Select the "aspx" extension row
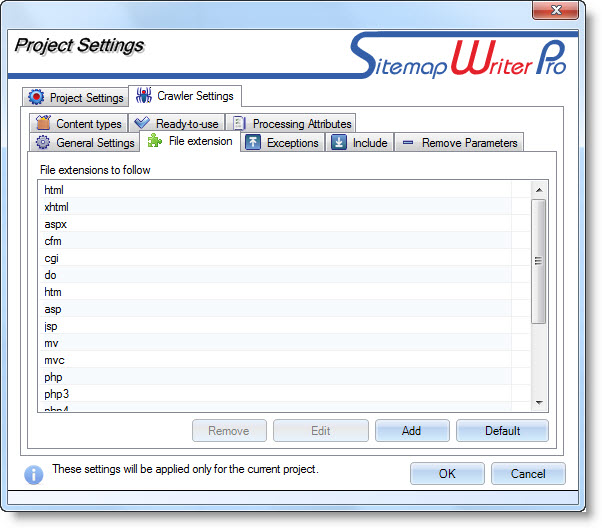The image size is (602, 528). click(284, 224)
